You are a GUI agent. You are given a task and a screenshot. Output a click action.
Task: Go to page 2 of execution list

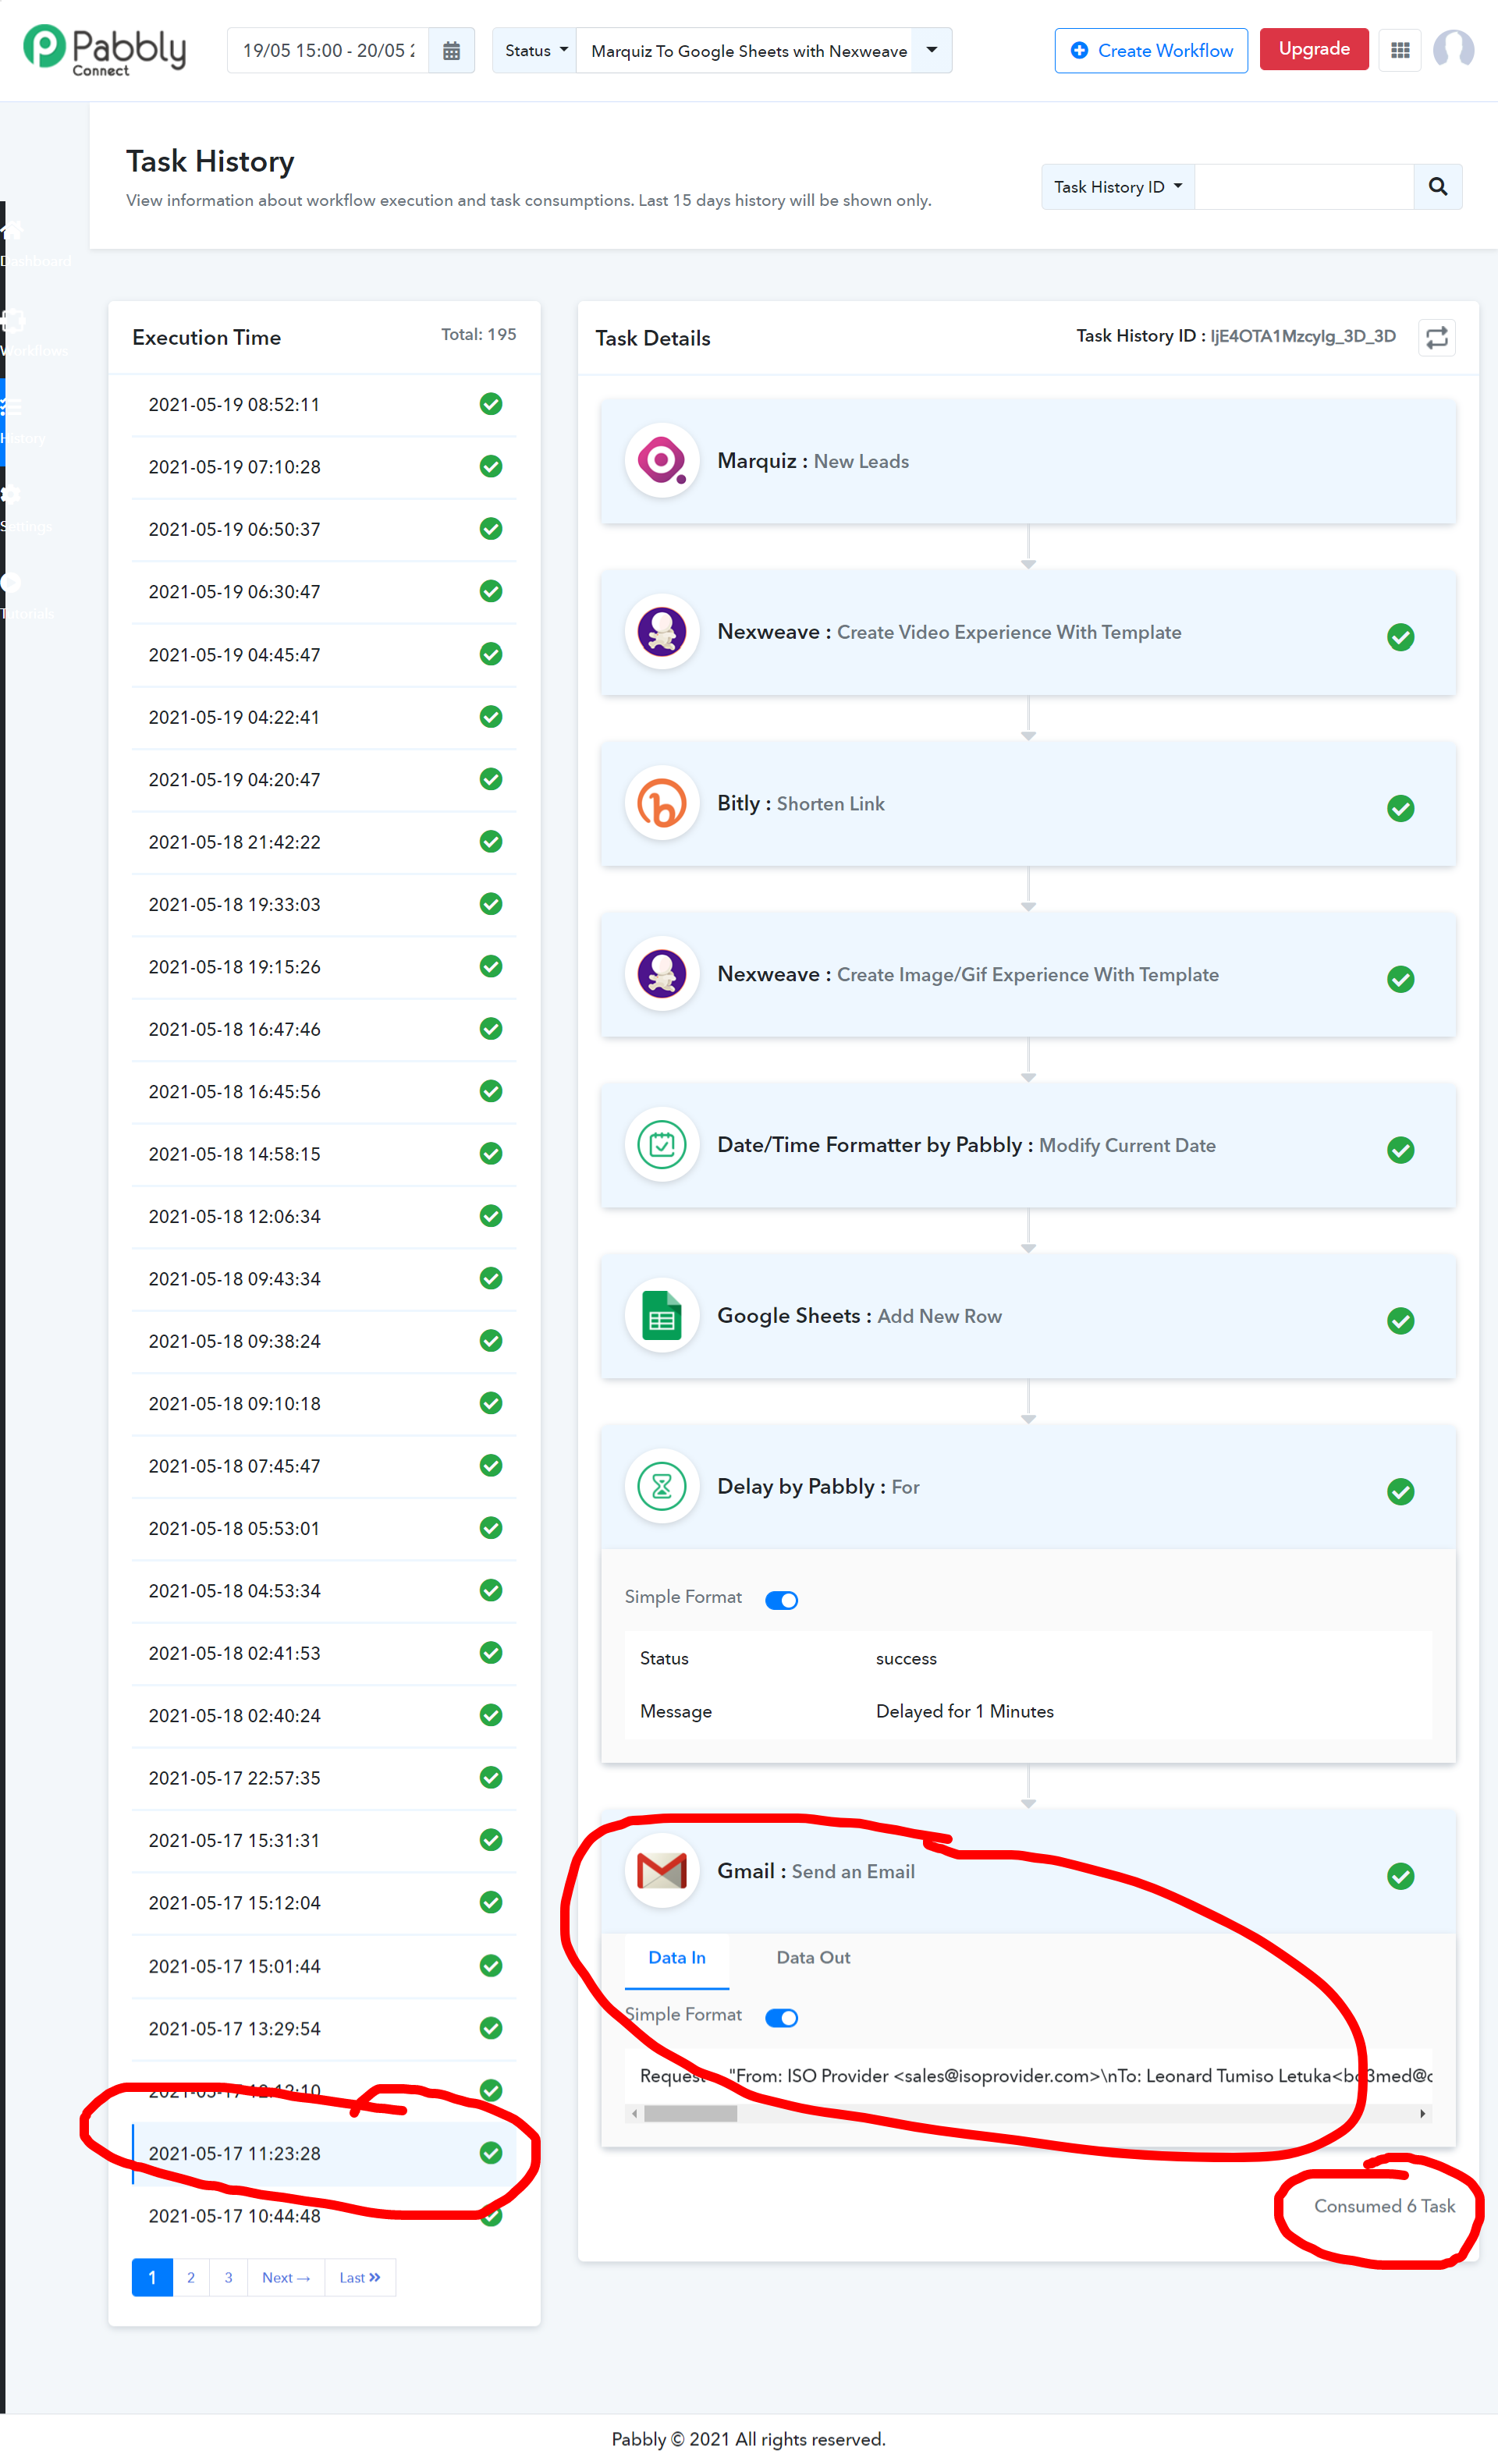[191, 2277]
